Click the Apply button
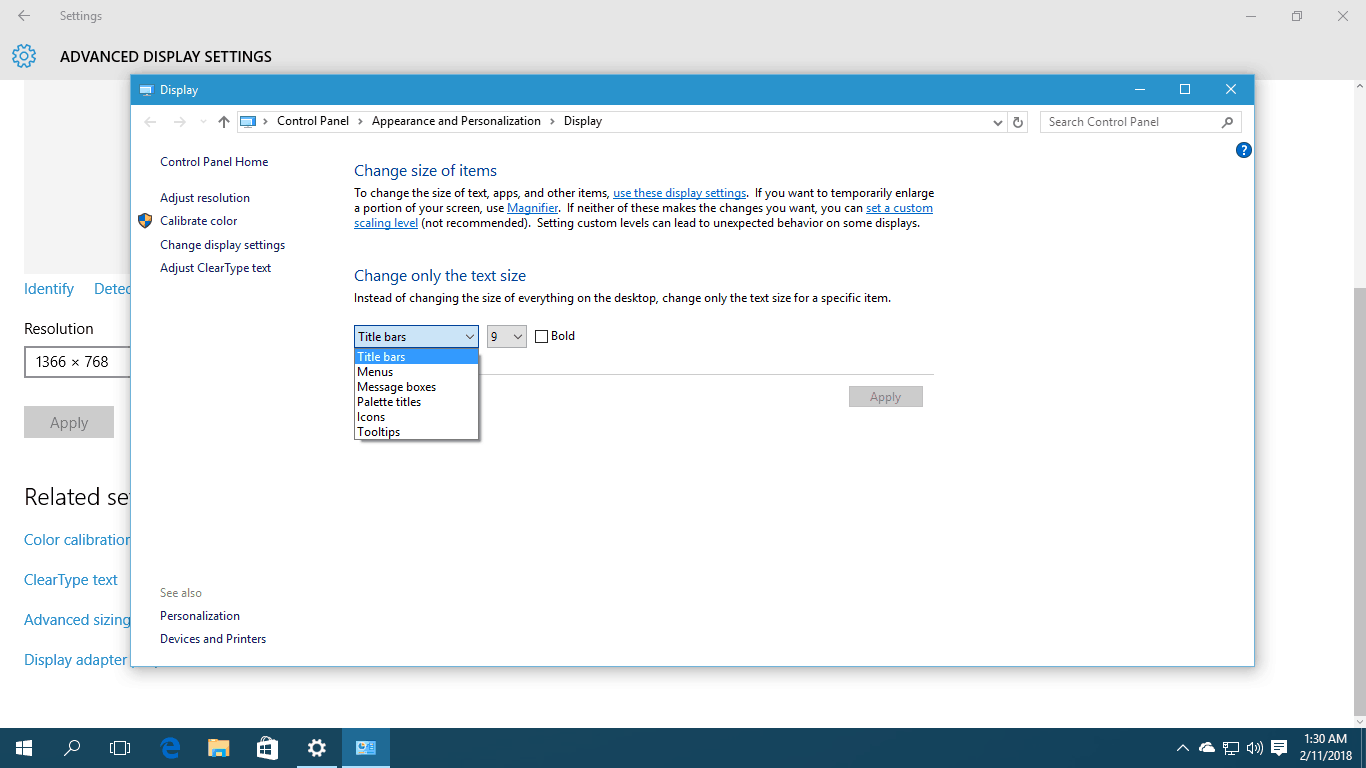1366x768 pixels. 886,396
